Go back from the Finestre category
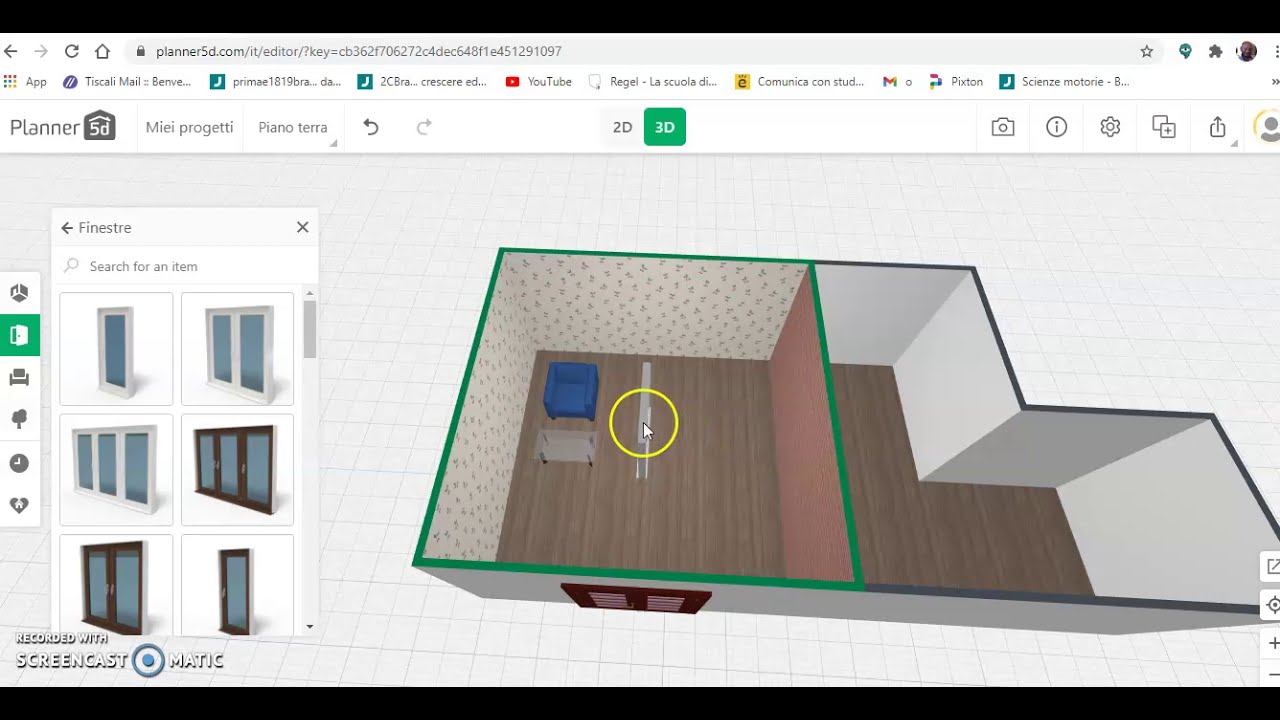 [67, 228]
